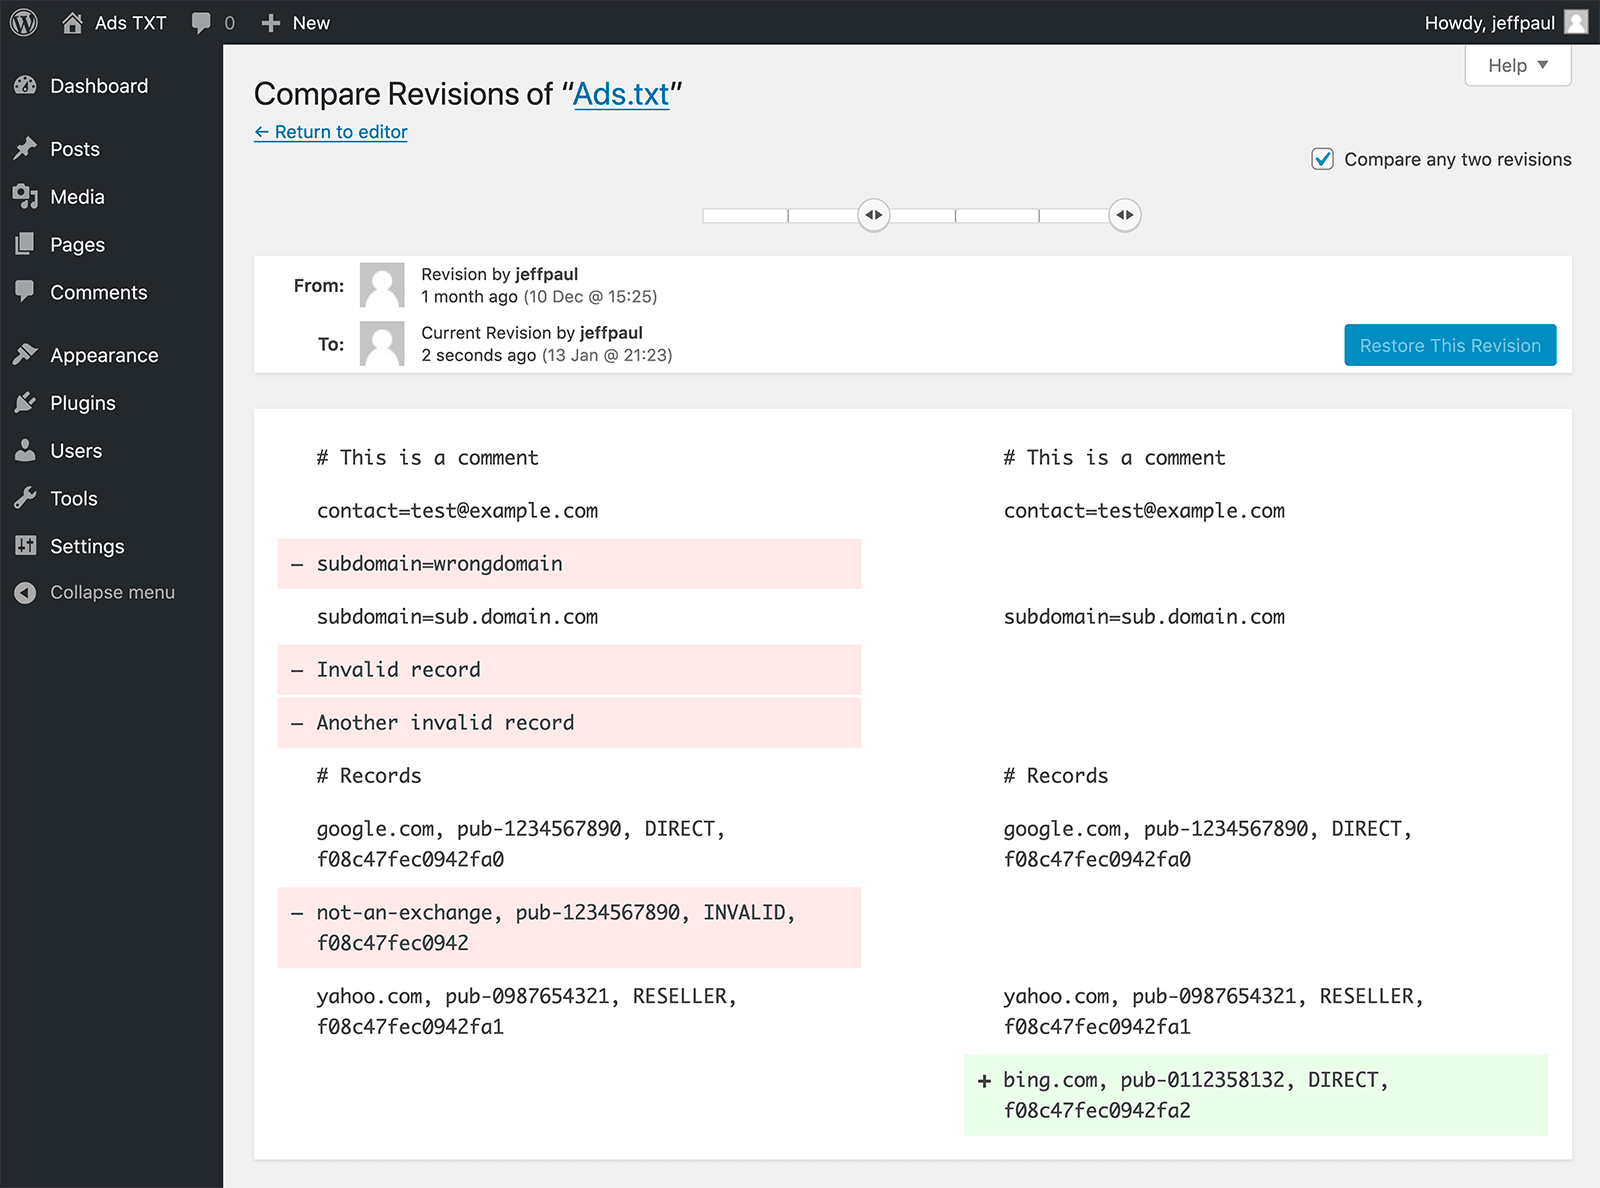The height and width of the screenshot is (1188, 1600).
Task: Click the plus icon beside New
Action: pyautogui.click(x=270, y=23)
